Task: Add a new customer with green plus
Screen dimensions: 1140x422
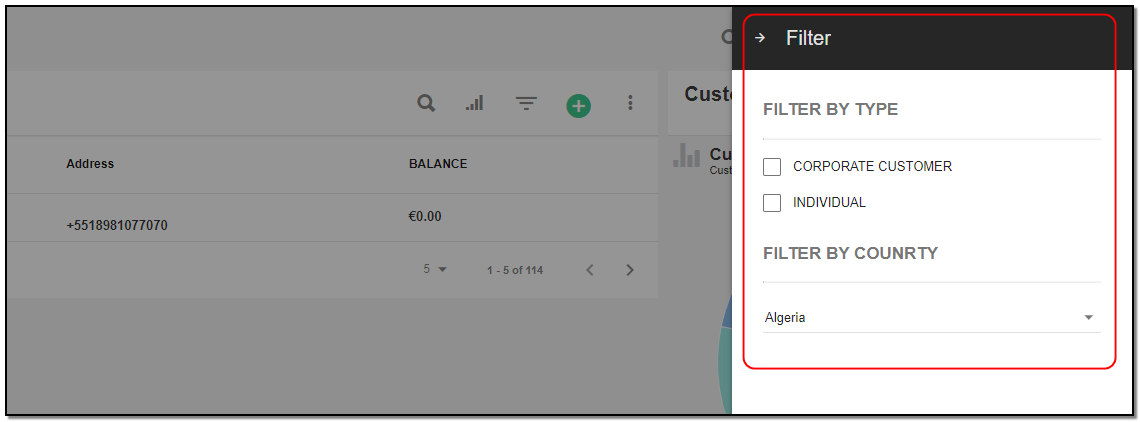Action: point(579,106)
